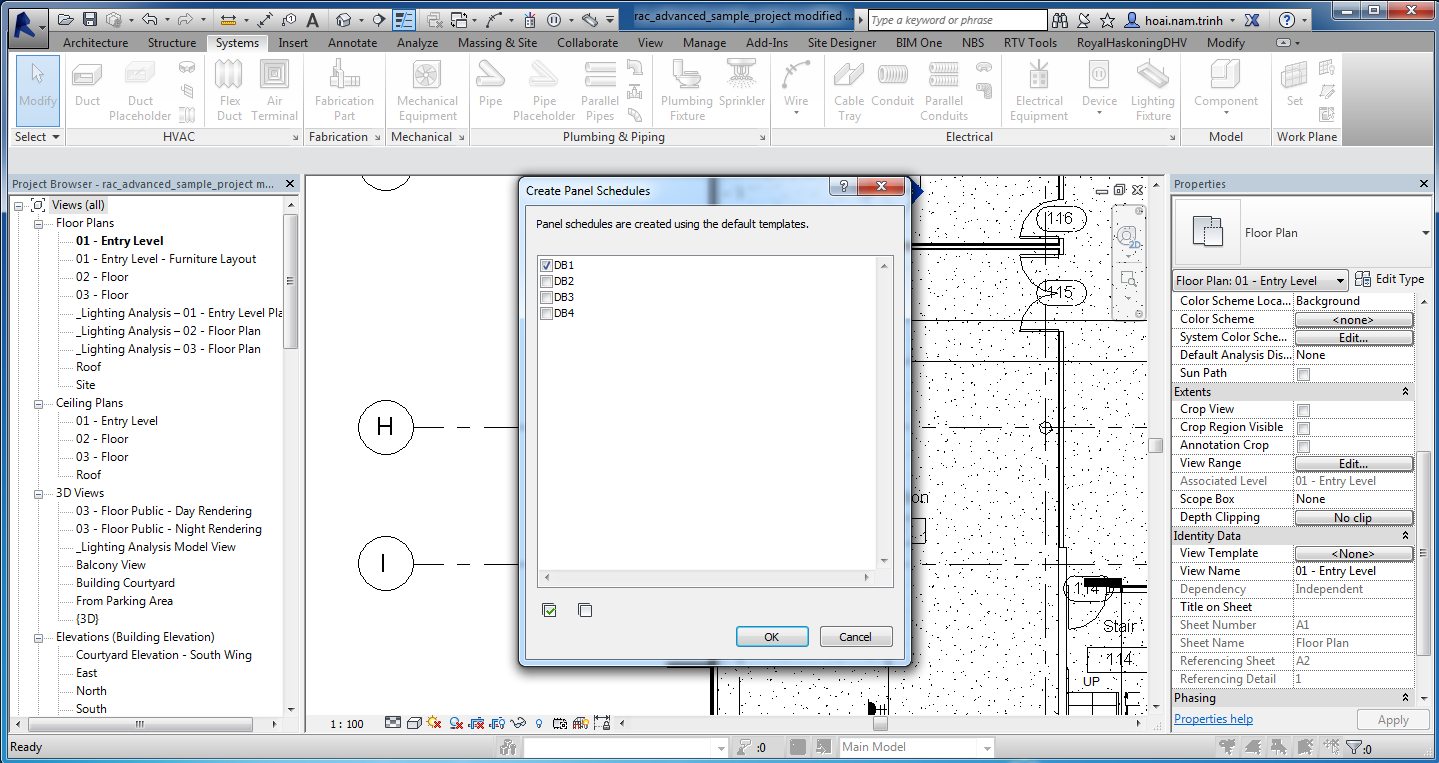The width and height of the screenshot is (1439, 763).
Task: Select the Flex Duct tool
Action: click(x=229, y=90)
